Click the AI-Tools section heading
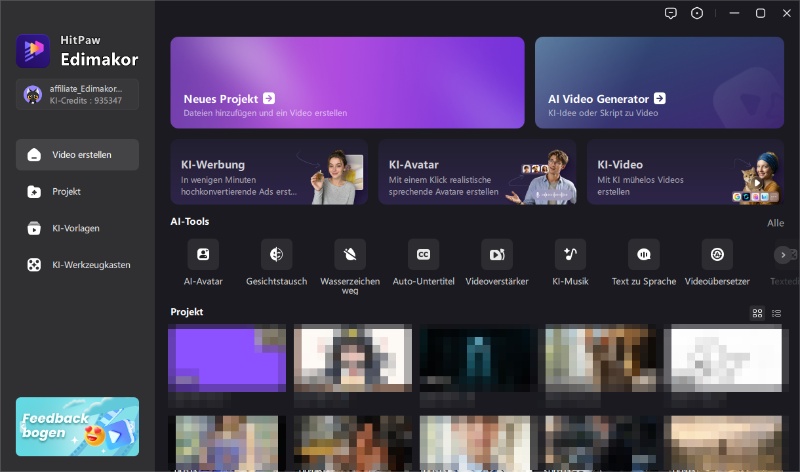The image size is (800, 472). pyautogui.click(x=190, y=221)
